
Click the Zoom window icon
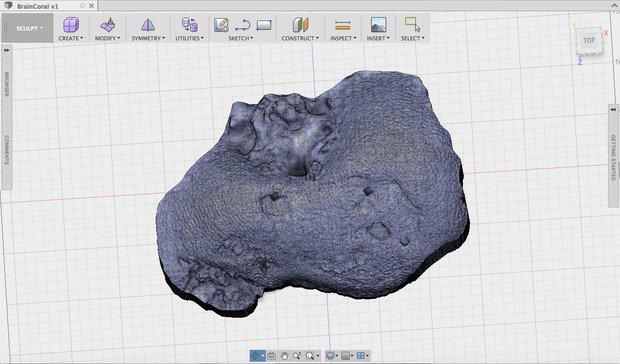coord(297,356)
